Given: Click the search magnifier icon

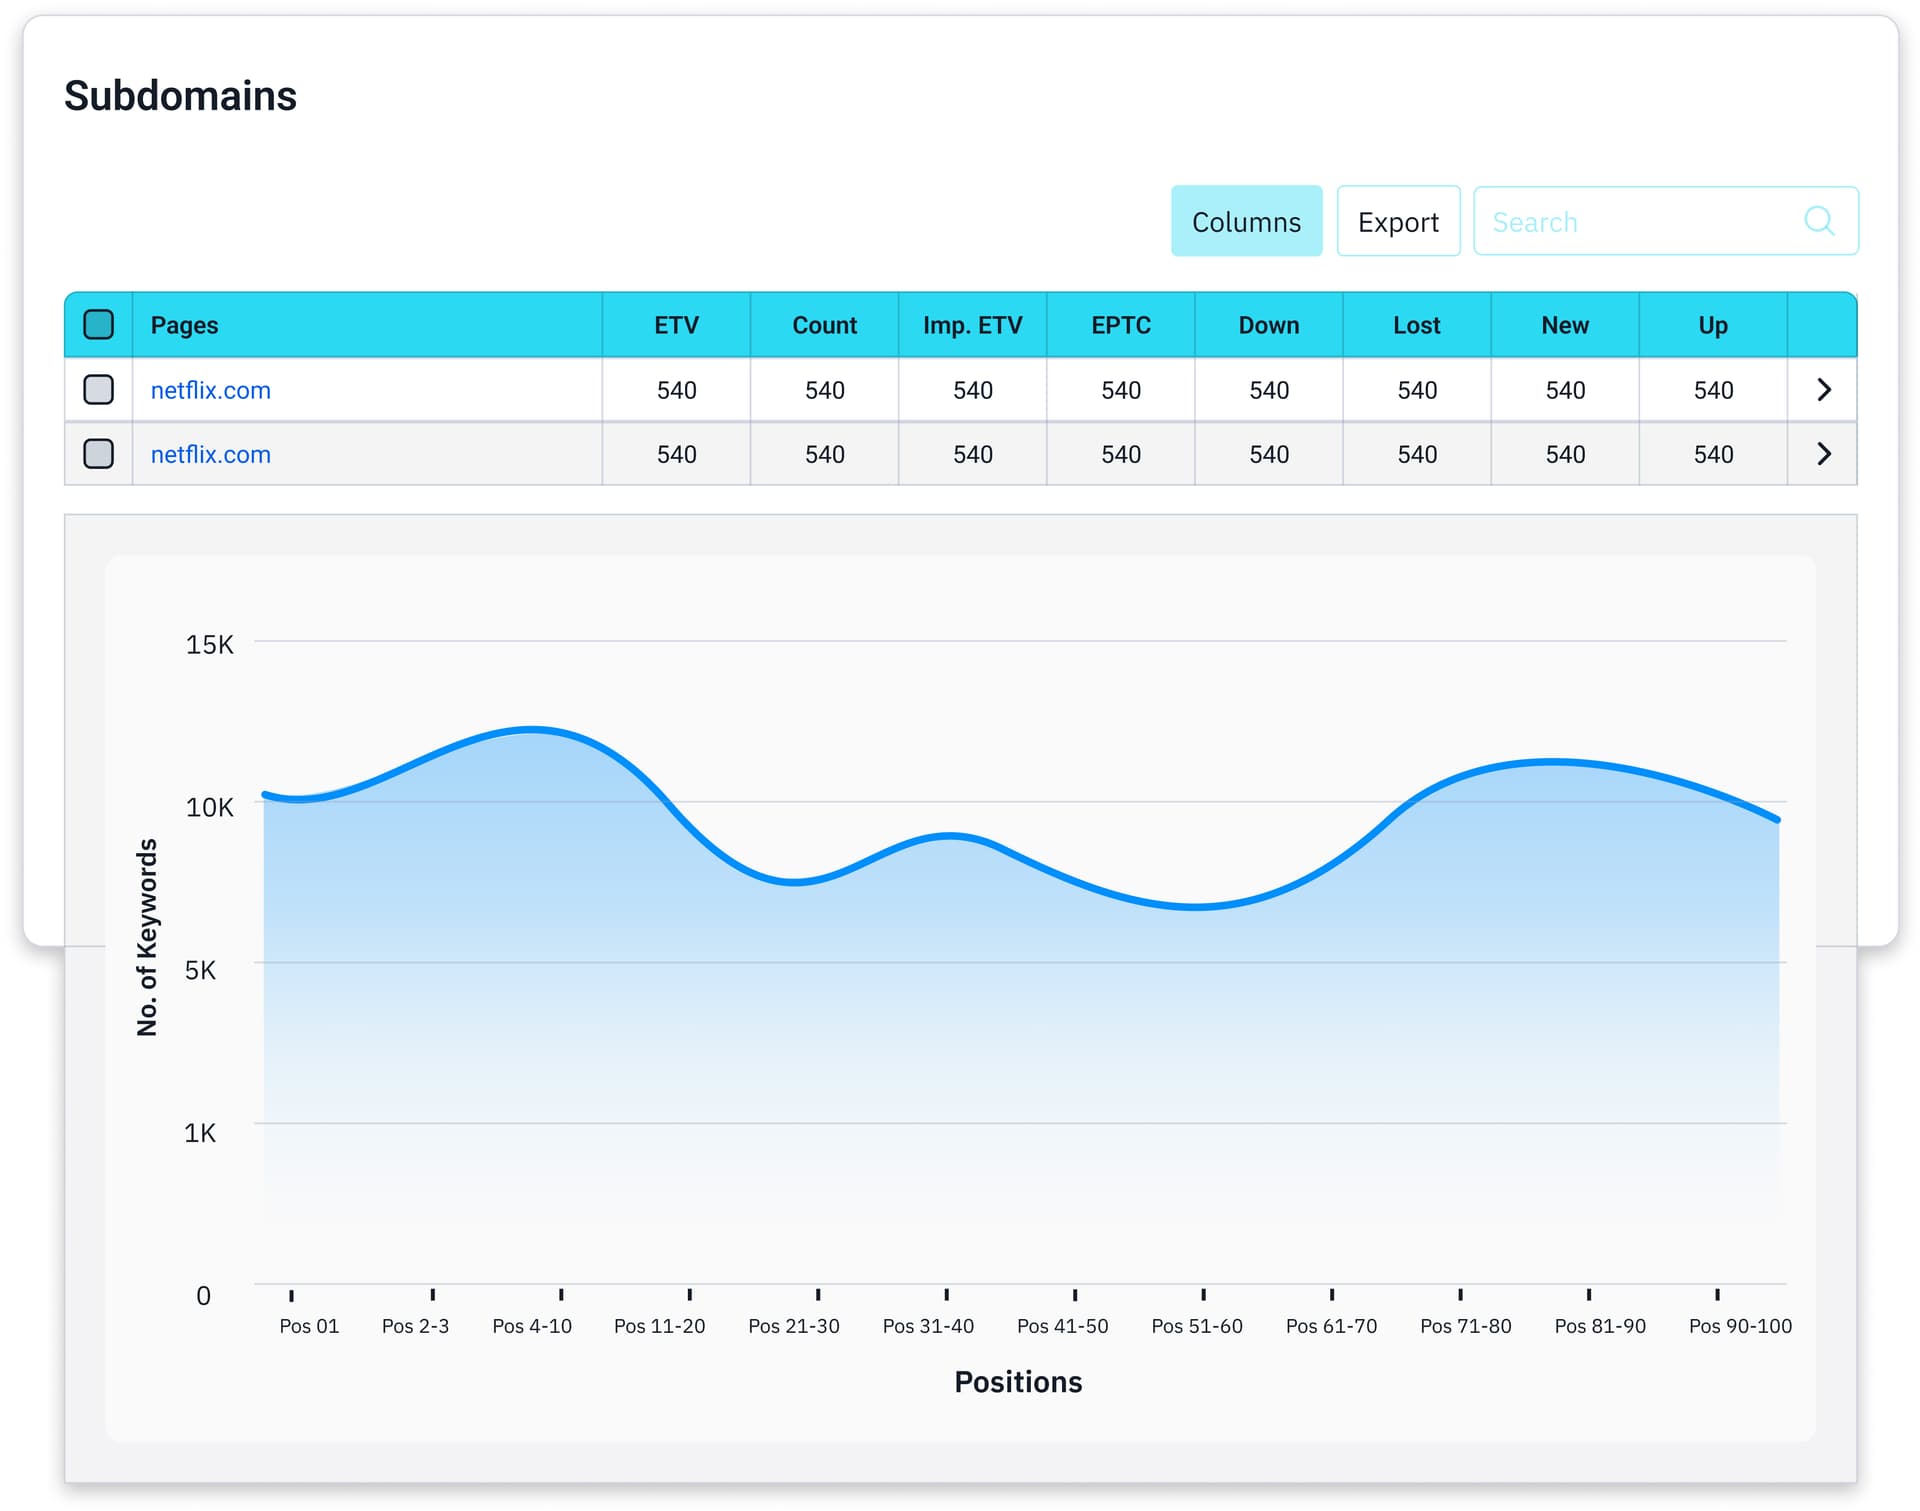Looking at the screenshot, I should point(1819,221).
